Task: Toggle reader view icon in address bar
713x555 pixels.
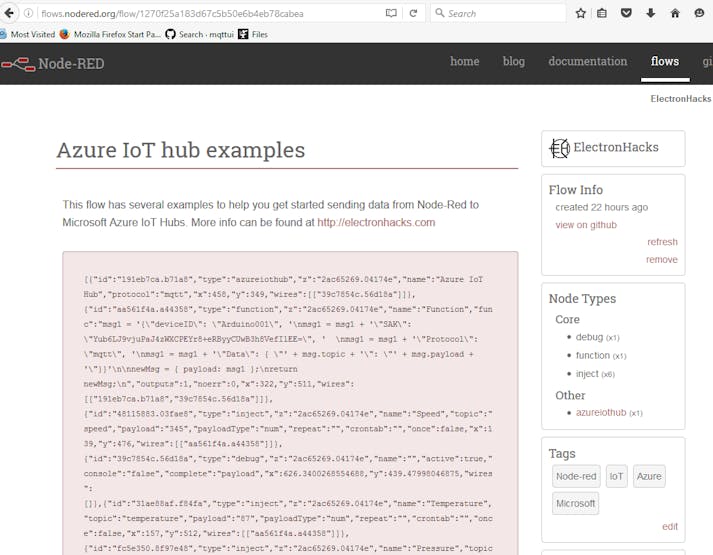Action: click(391, 13)
